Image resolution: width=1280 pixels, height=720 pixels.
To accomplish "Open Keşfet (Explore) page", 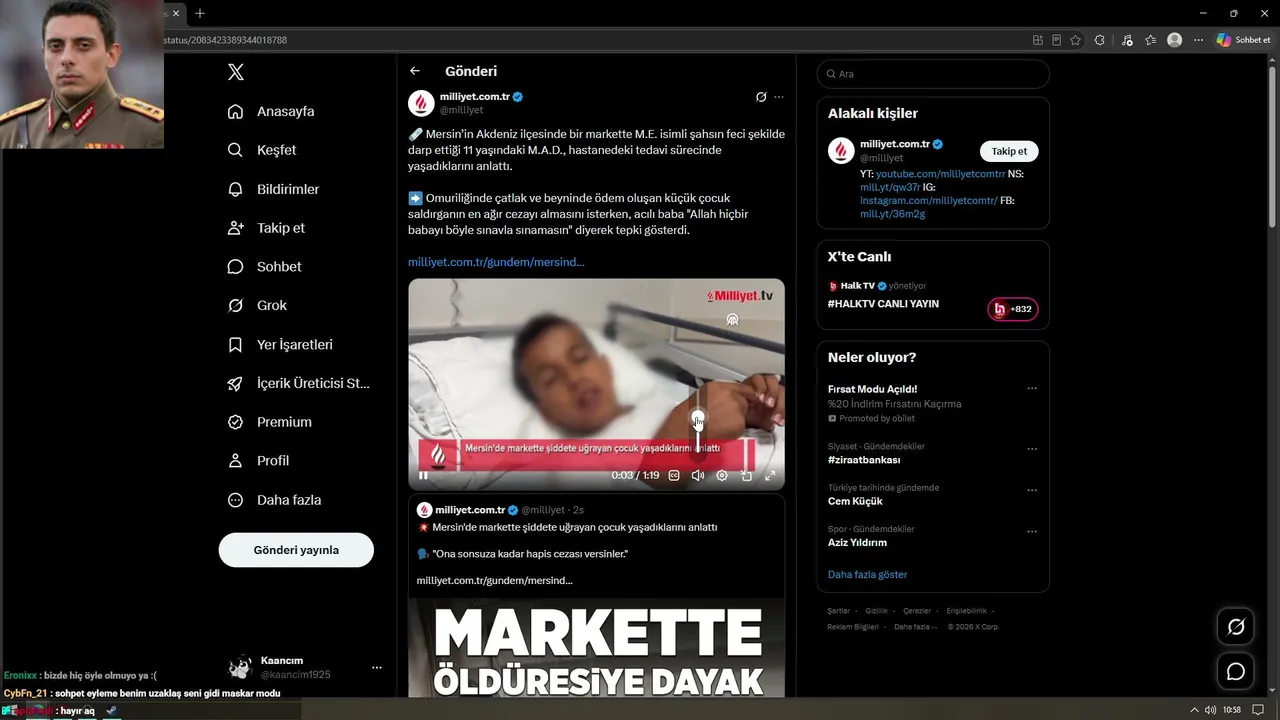I will coord(262,150).
